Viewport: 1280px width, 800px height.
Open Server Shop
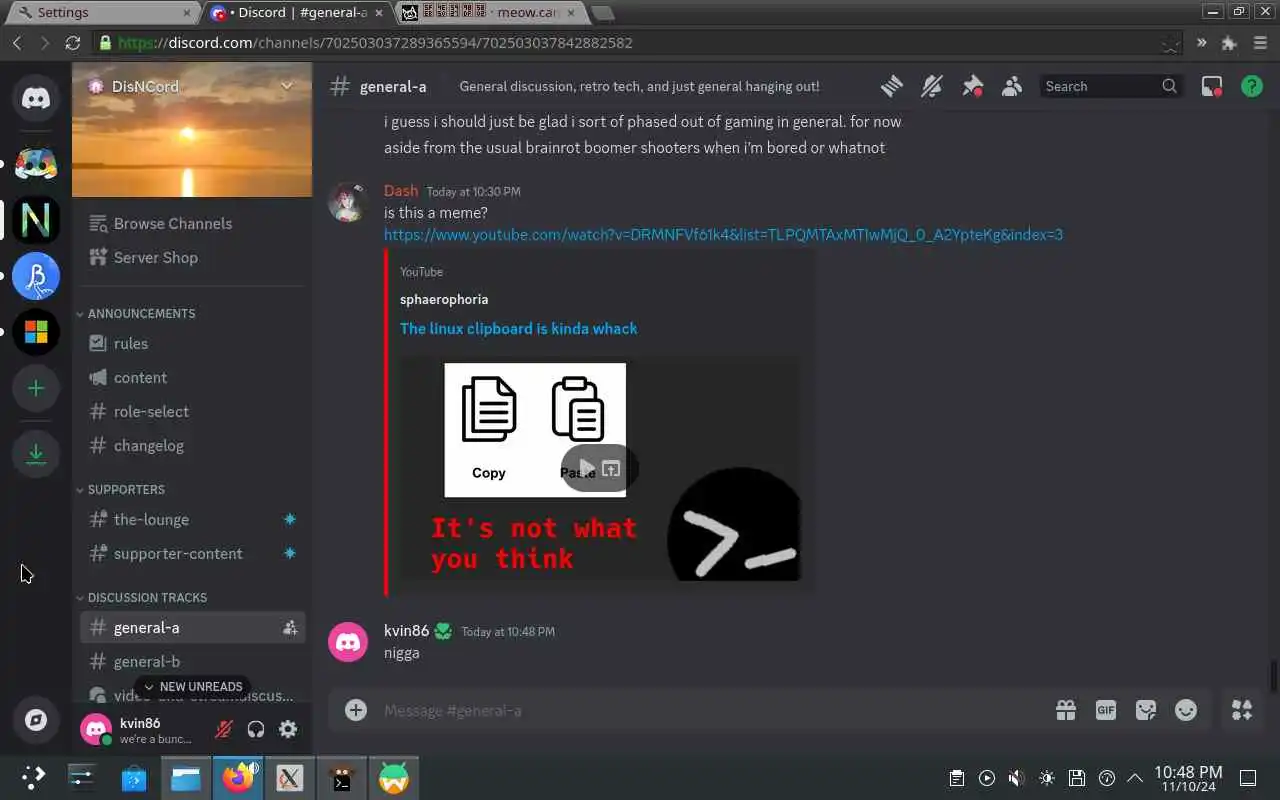point(192,258)
